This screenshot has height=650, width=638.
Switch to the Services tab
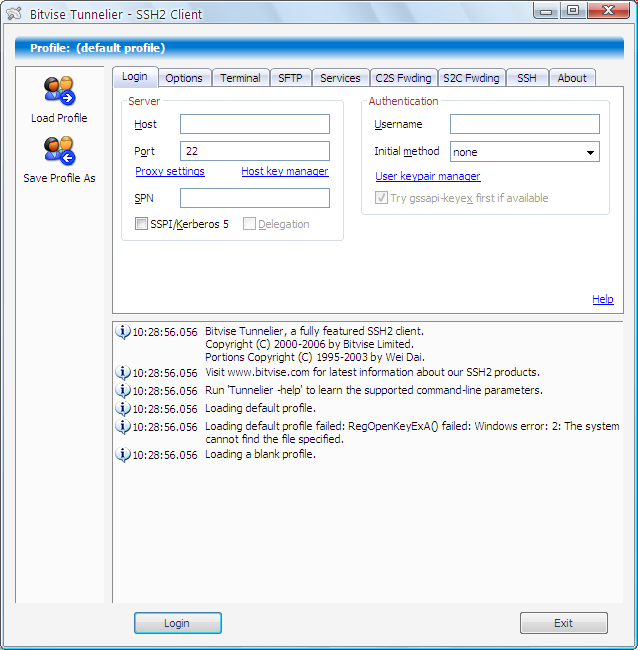click(x=340, y=78)
